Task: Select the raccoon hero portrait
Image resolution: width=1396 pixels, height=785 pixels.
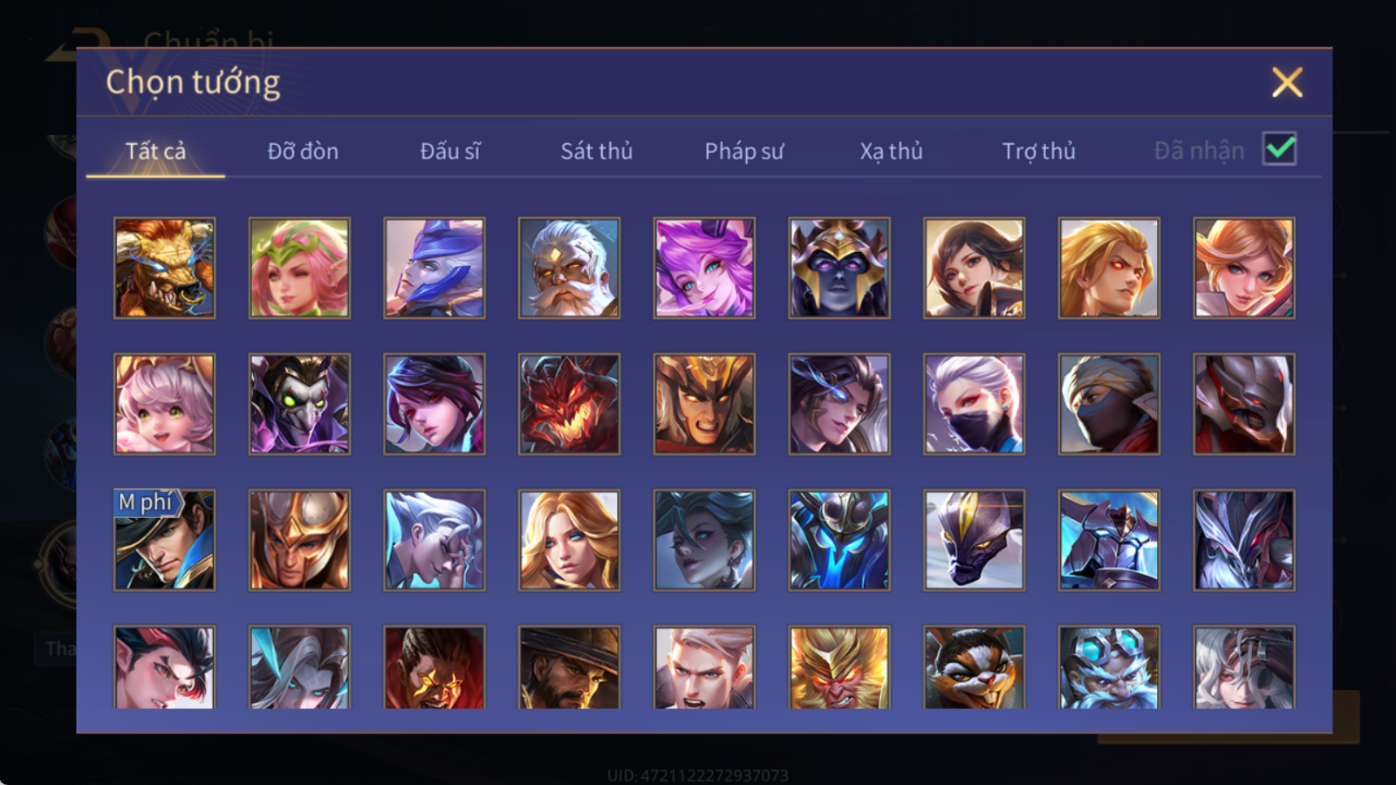Action: 974,667
